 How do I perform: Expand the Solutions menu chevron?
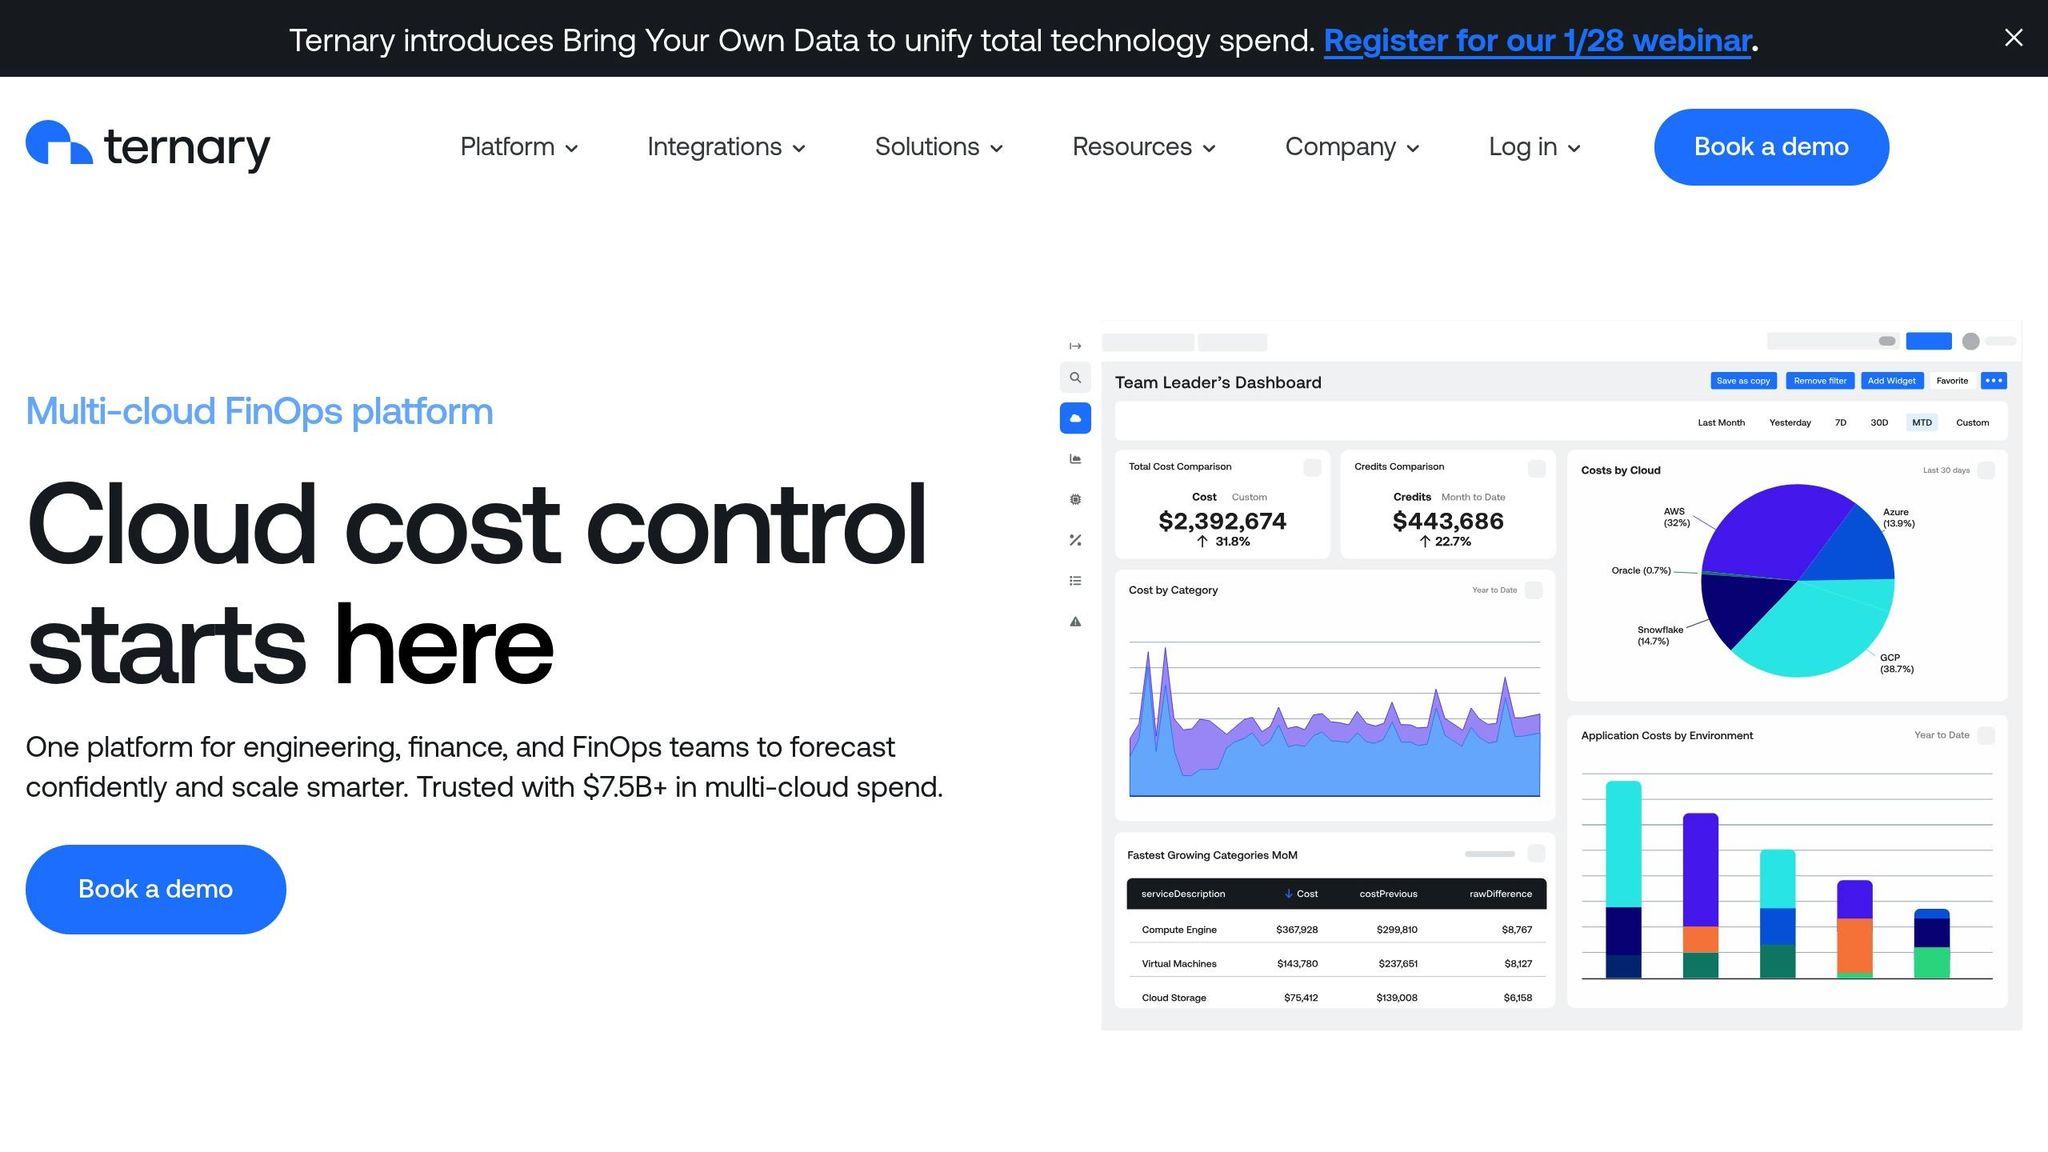pyautogui.click(x=996, y=148)
